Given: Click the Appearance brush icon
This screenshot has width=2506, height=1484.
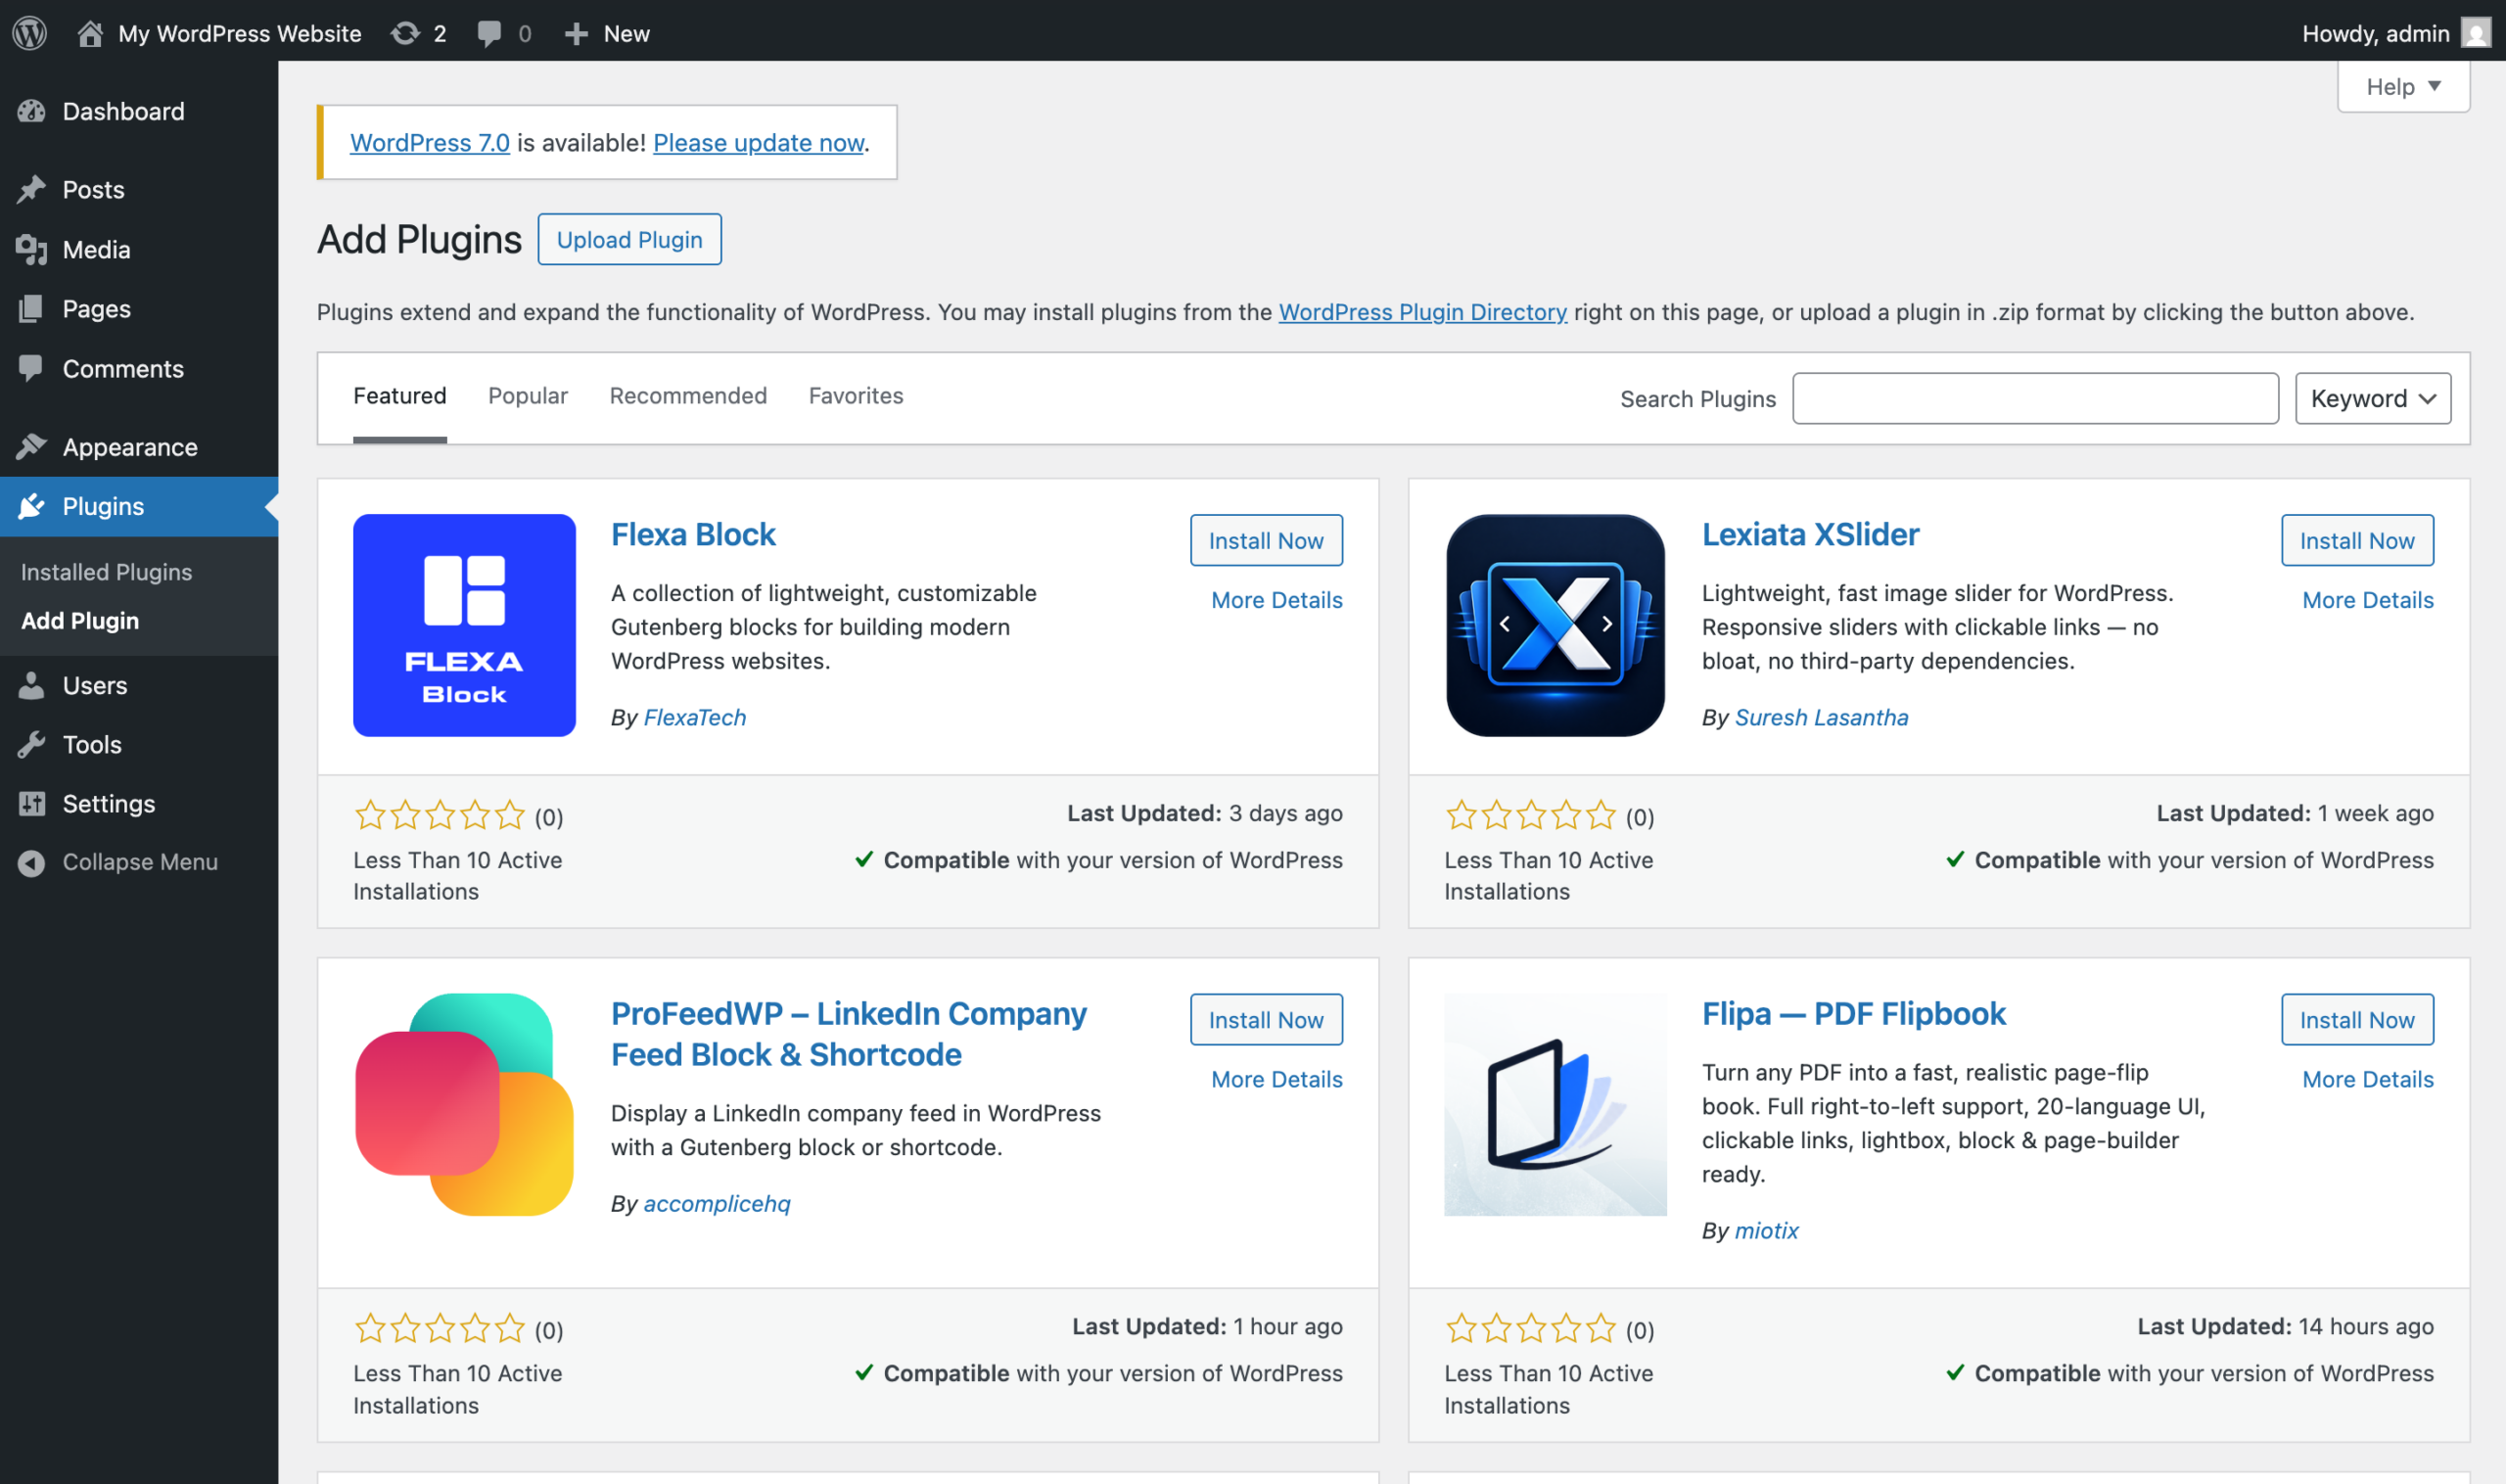Looking at the screenshot, I should point(32,446).
